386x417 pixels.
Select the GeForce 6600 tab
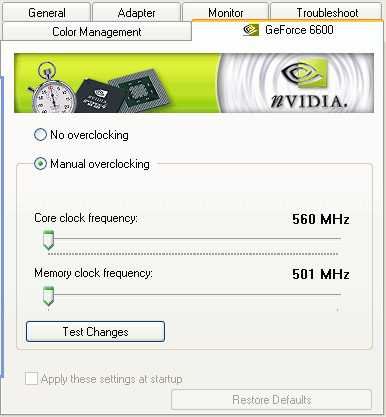pyautogui.click(x=288, y=30)
